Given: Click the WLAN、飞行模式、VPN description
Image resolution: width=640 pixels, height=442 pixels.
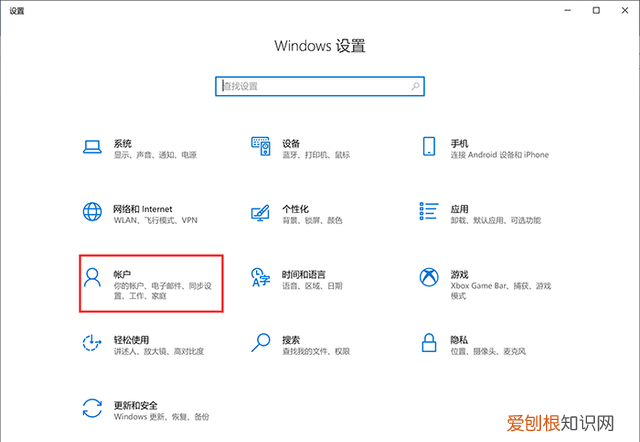Looking at the screenshot, I should (x=156, y=220).
